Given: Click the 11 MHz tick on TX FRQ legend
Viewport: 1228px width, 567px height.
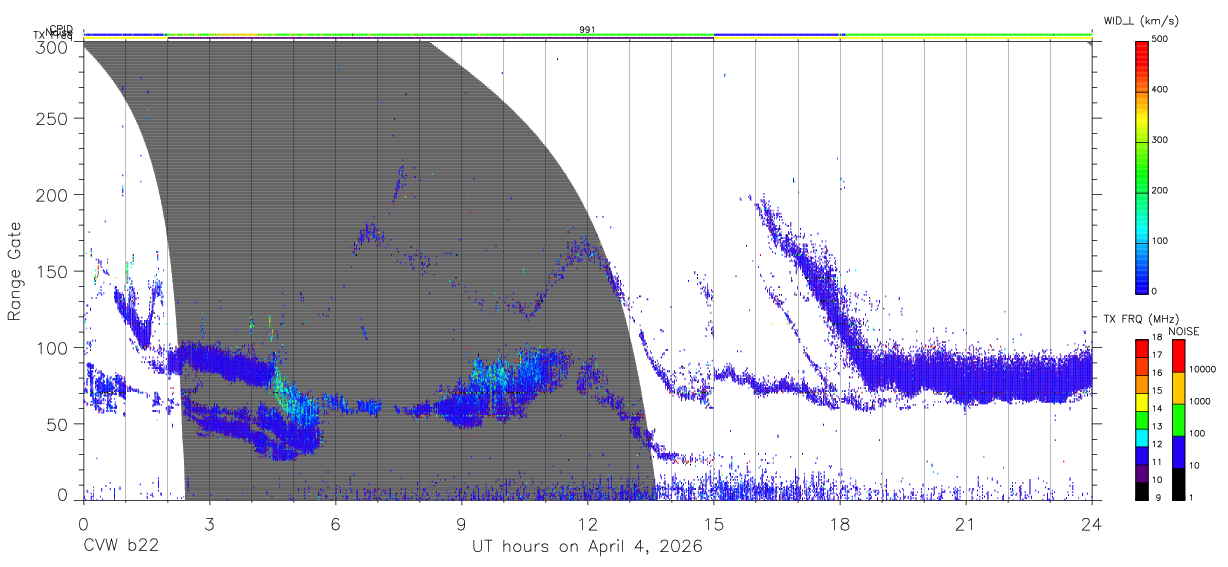Looking at the screenshot, I should coord(1157,463).
